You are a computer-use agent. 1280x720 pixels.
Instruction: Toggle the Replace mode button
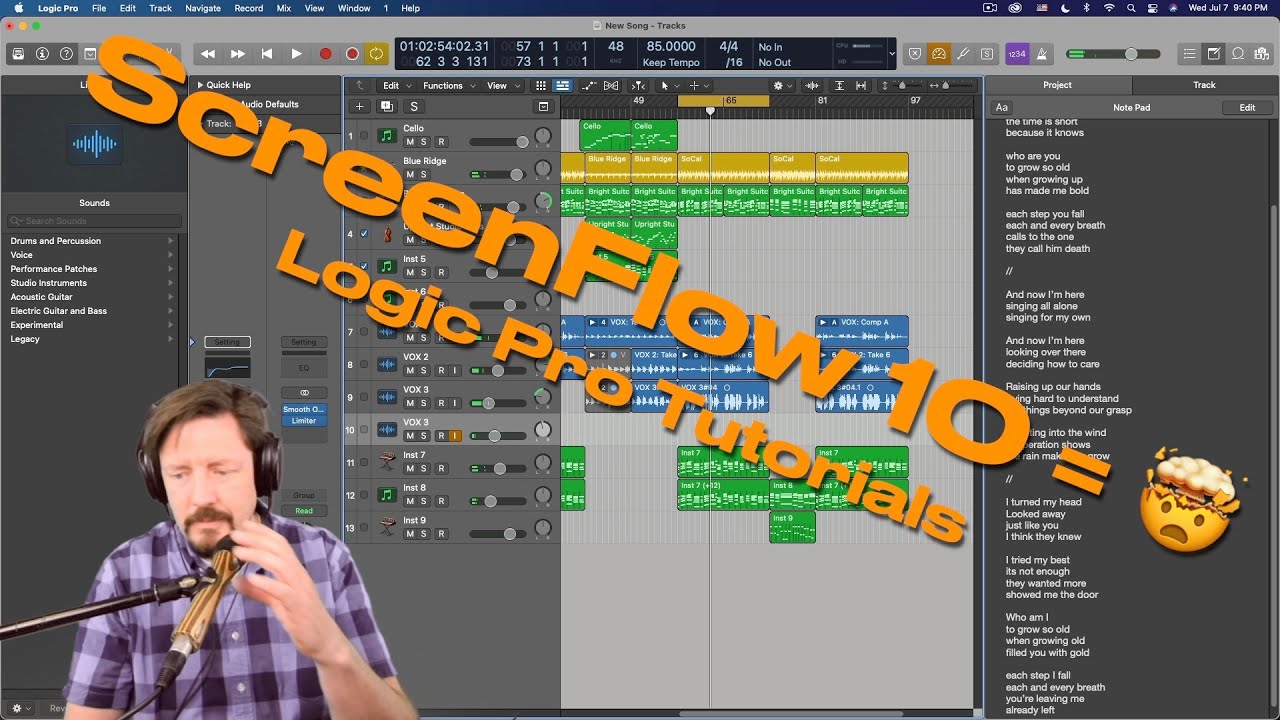pos(915,54)
